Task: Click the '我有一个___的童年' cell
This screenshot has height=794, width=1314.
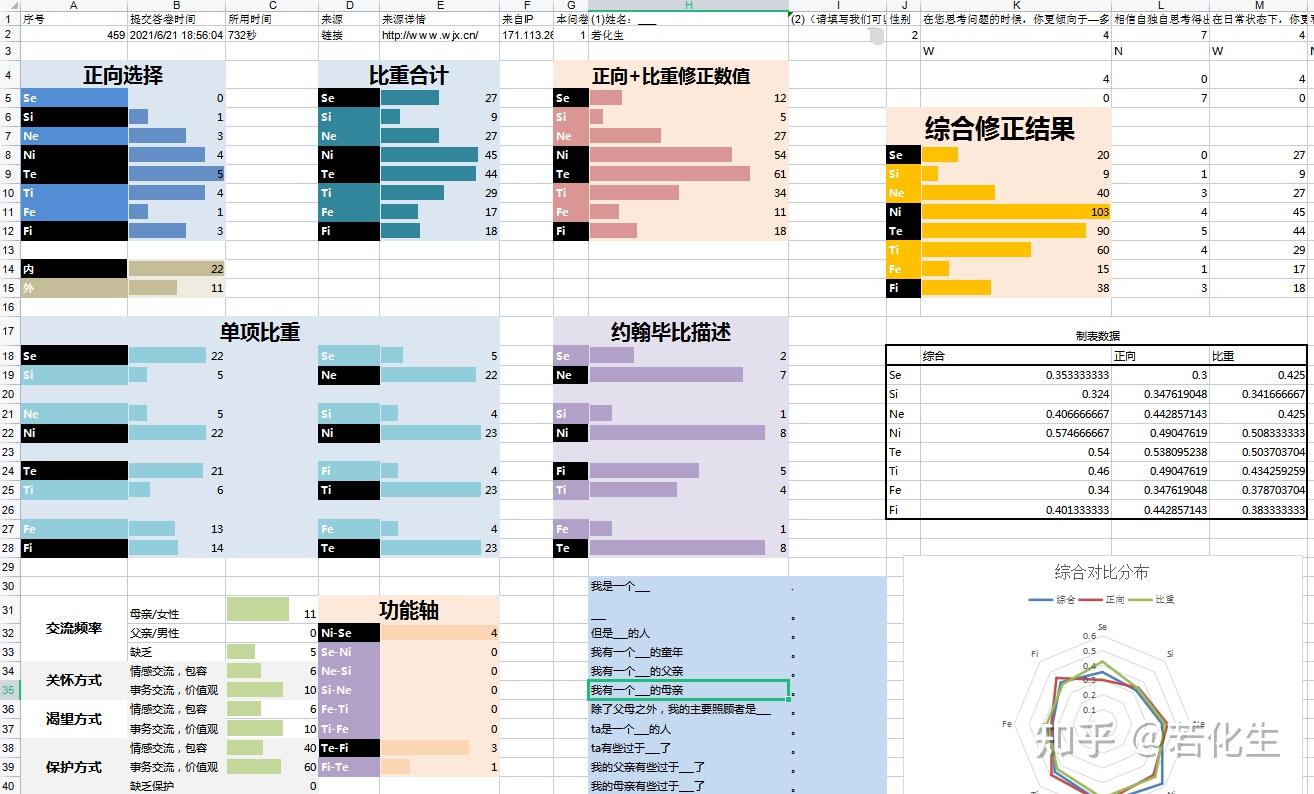Action: click(688, 651)
